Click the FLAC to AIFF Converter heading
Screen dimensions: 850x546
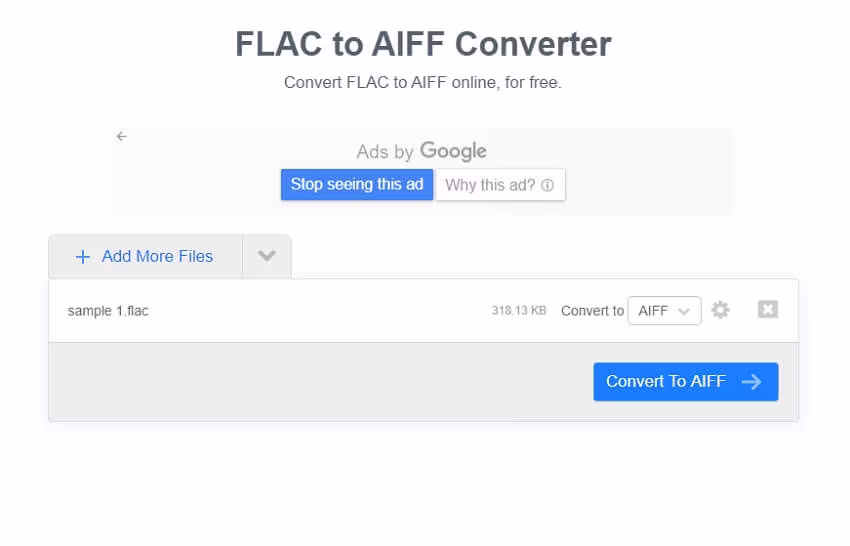423,44
